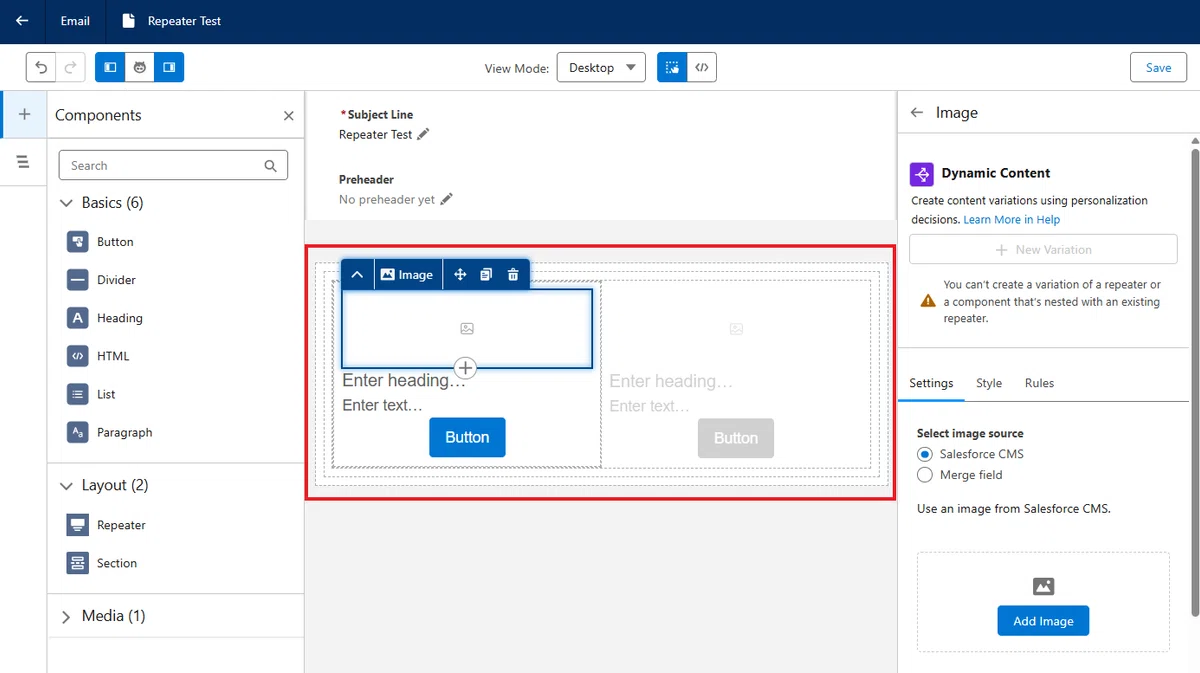Switch to the Rules tab

coord(1039,383)
